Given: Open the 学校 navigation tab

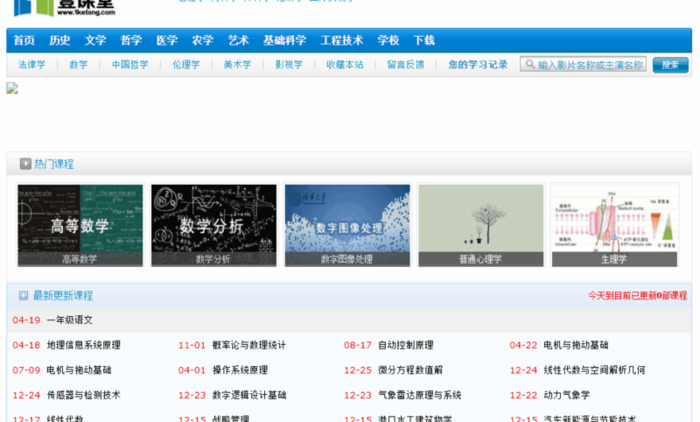Looking at the screenshot, I should pos(388,41).
